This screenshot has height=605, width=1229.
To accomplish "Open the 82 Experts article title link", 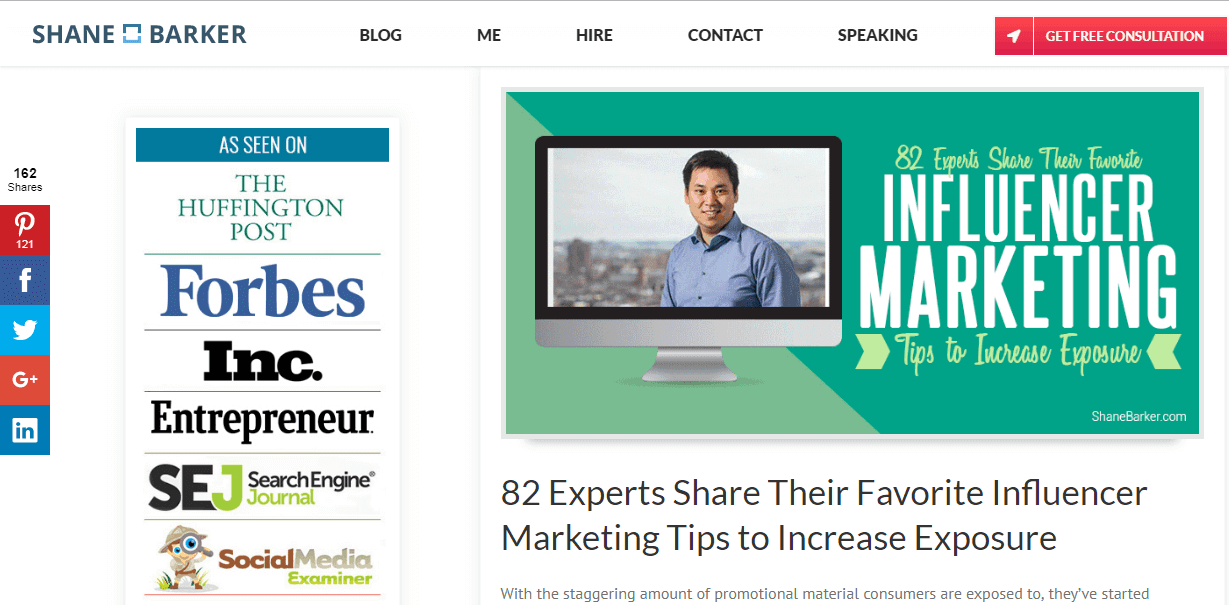I will (x=824, y=515).
